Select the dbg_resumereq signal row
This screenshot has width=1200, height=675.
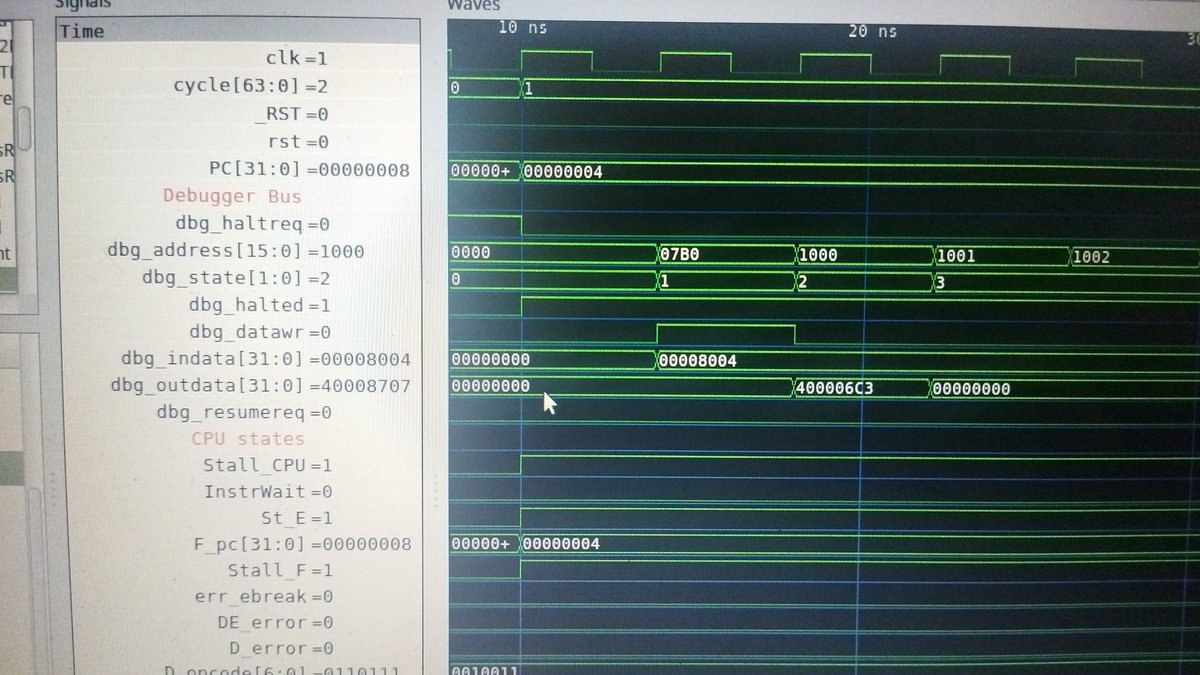coord(244,412)
